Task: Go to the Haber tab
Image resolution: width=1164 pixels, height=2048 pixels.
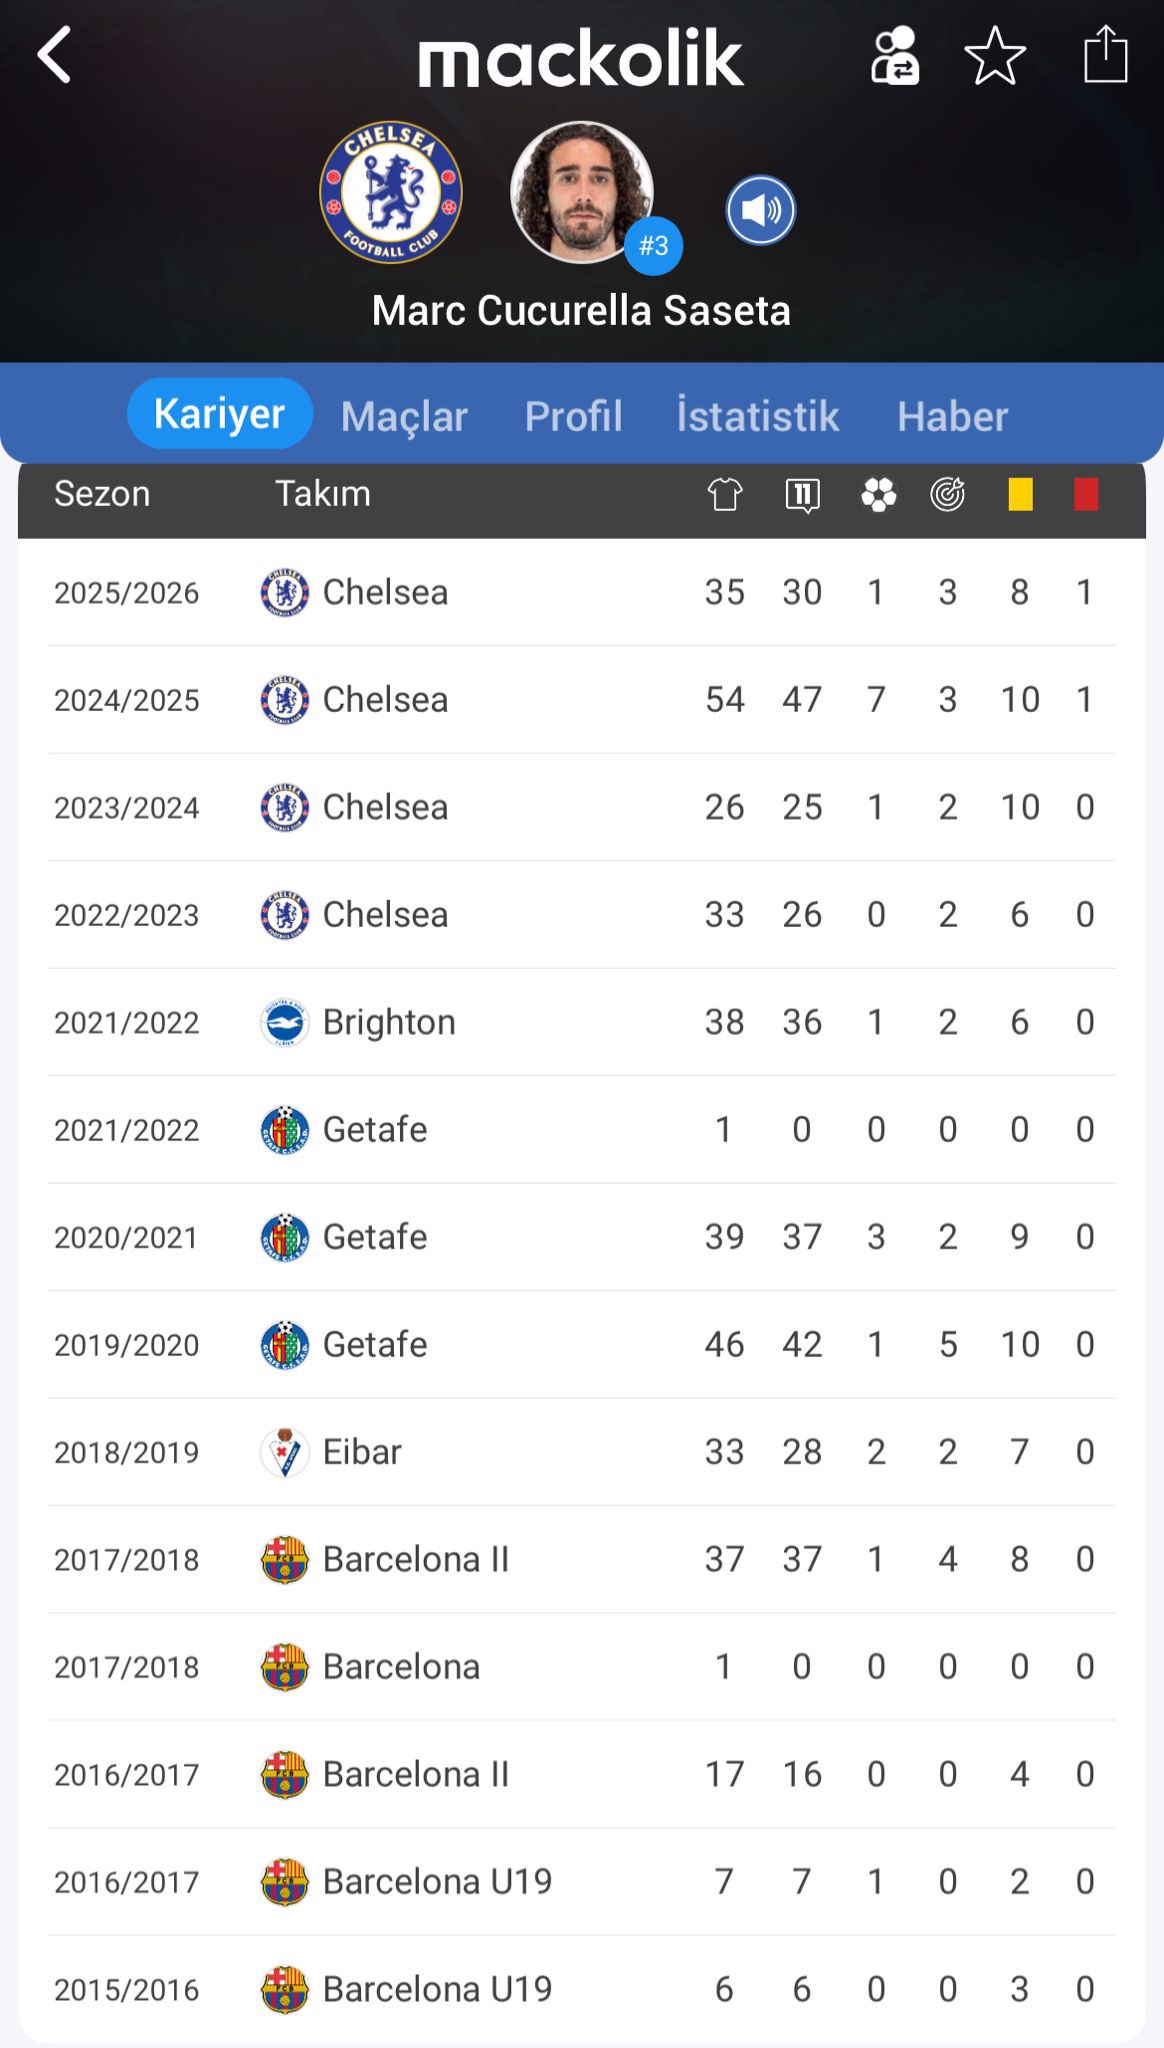Action: click(952, 416)
